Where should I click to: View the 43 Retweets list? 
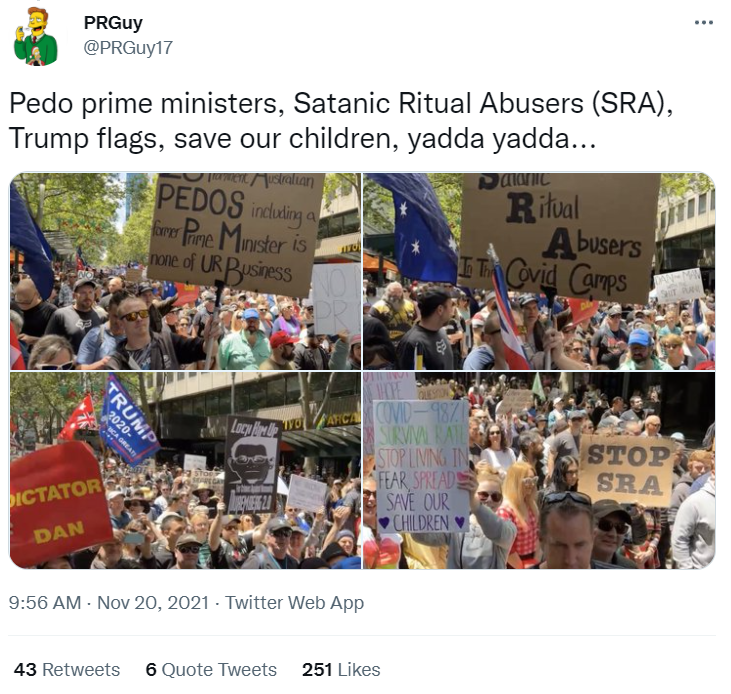(x=67, y=669)
